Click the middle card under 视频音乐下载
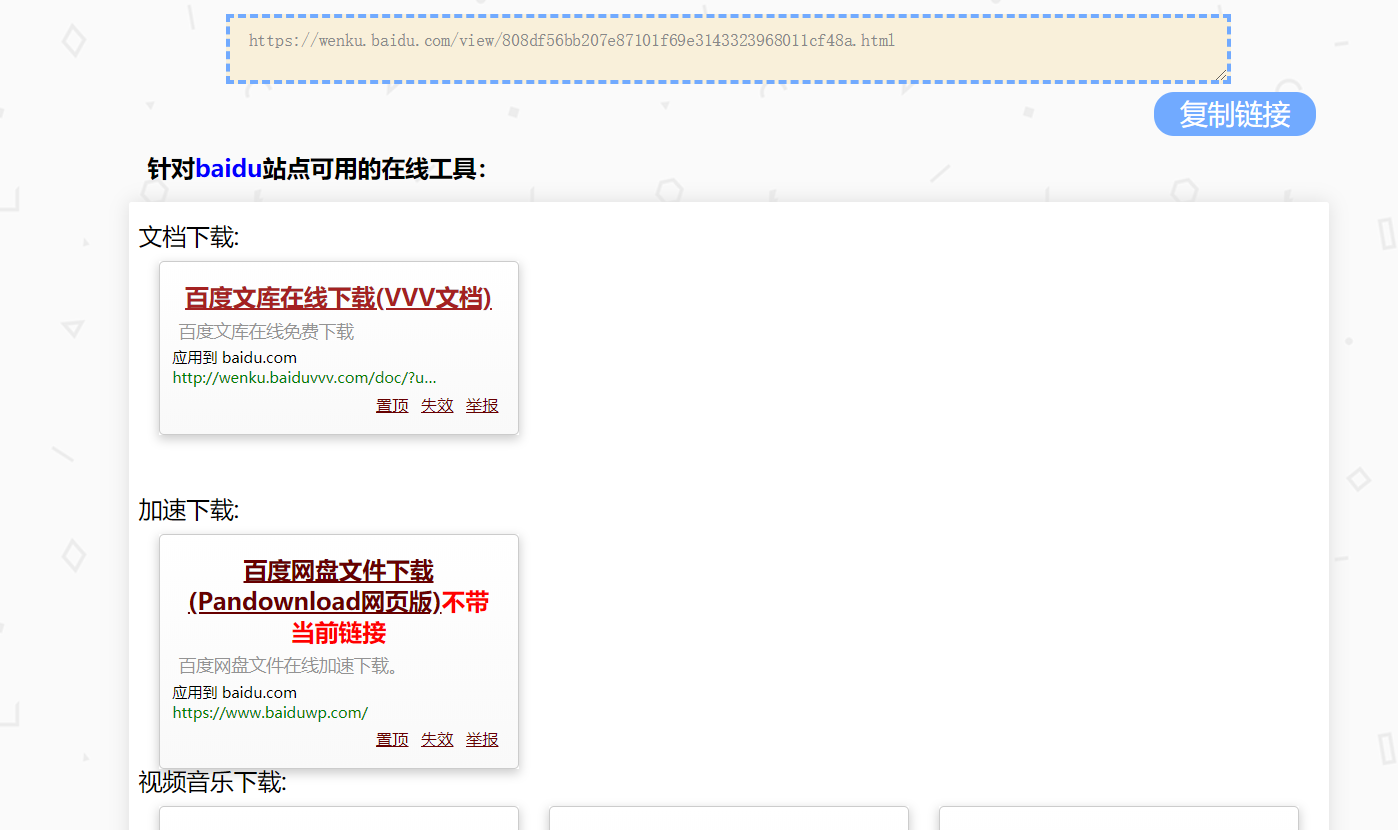 pos(728,822)
